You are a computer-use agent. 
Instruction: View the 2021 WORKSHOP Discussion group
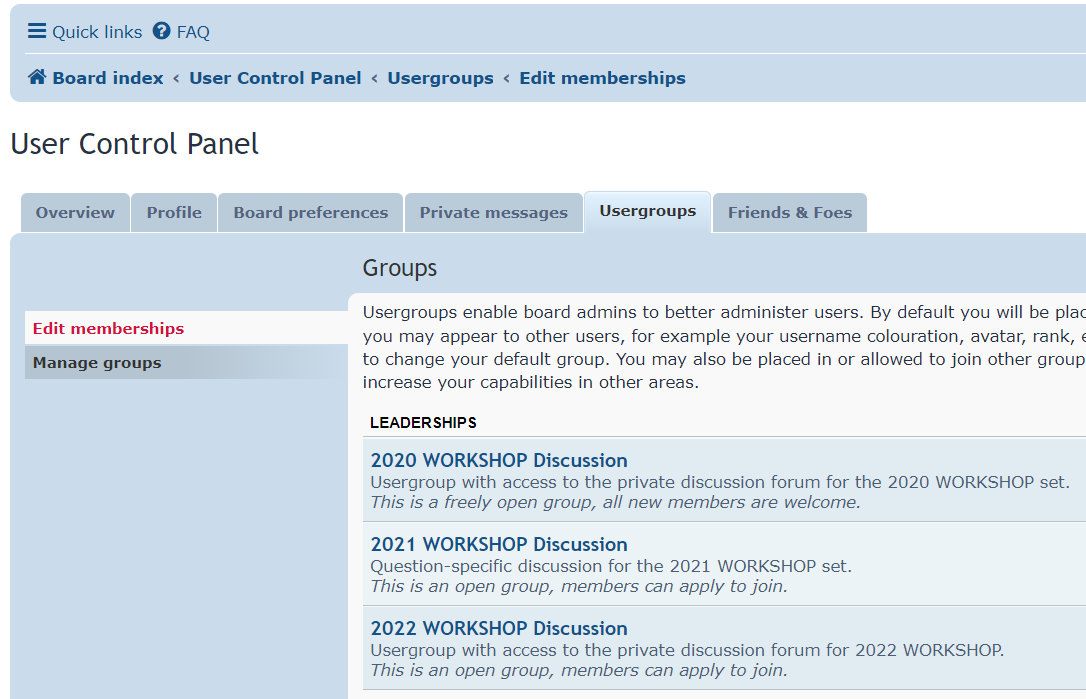pyautogui.click(x=499, y=544)
